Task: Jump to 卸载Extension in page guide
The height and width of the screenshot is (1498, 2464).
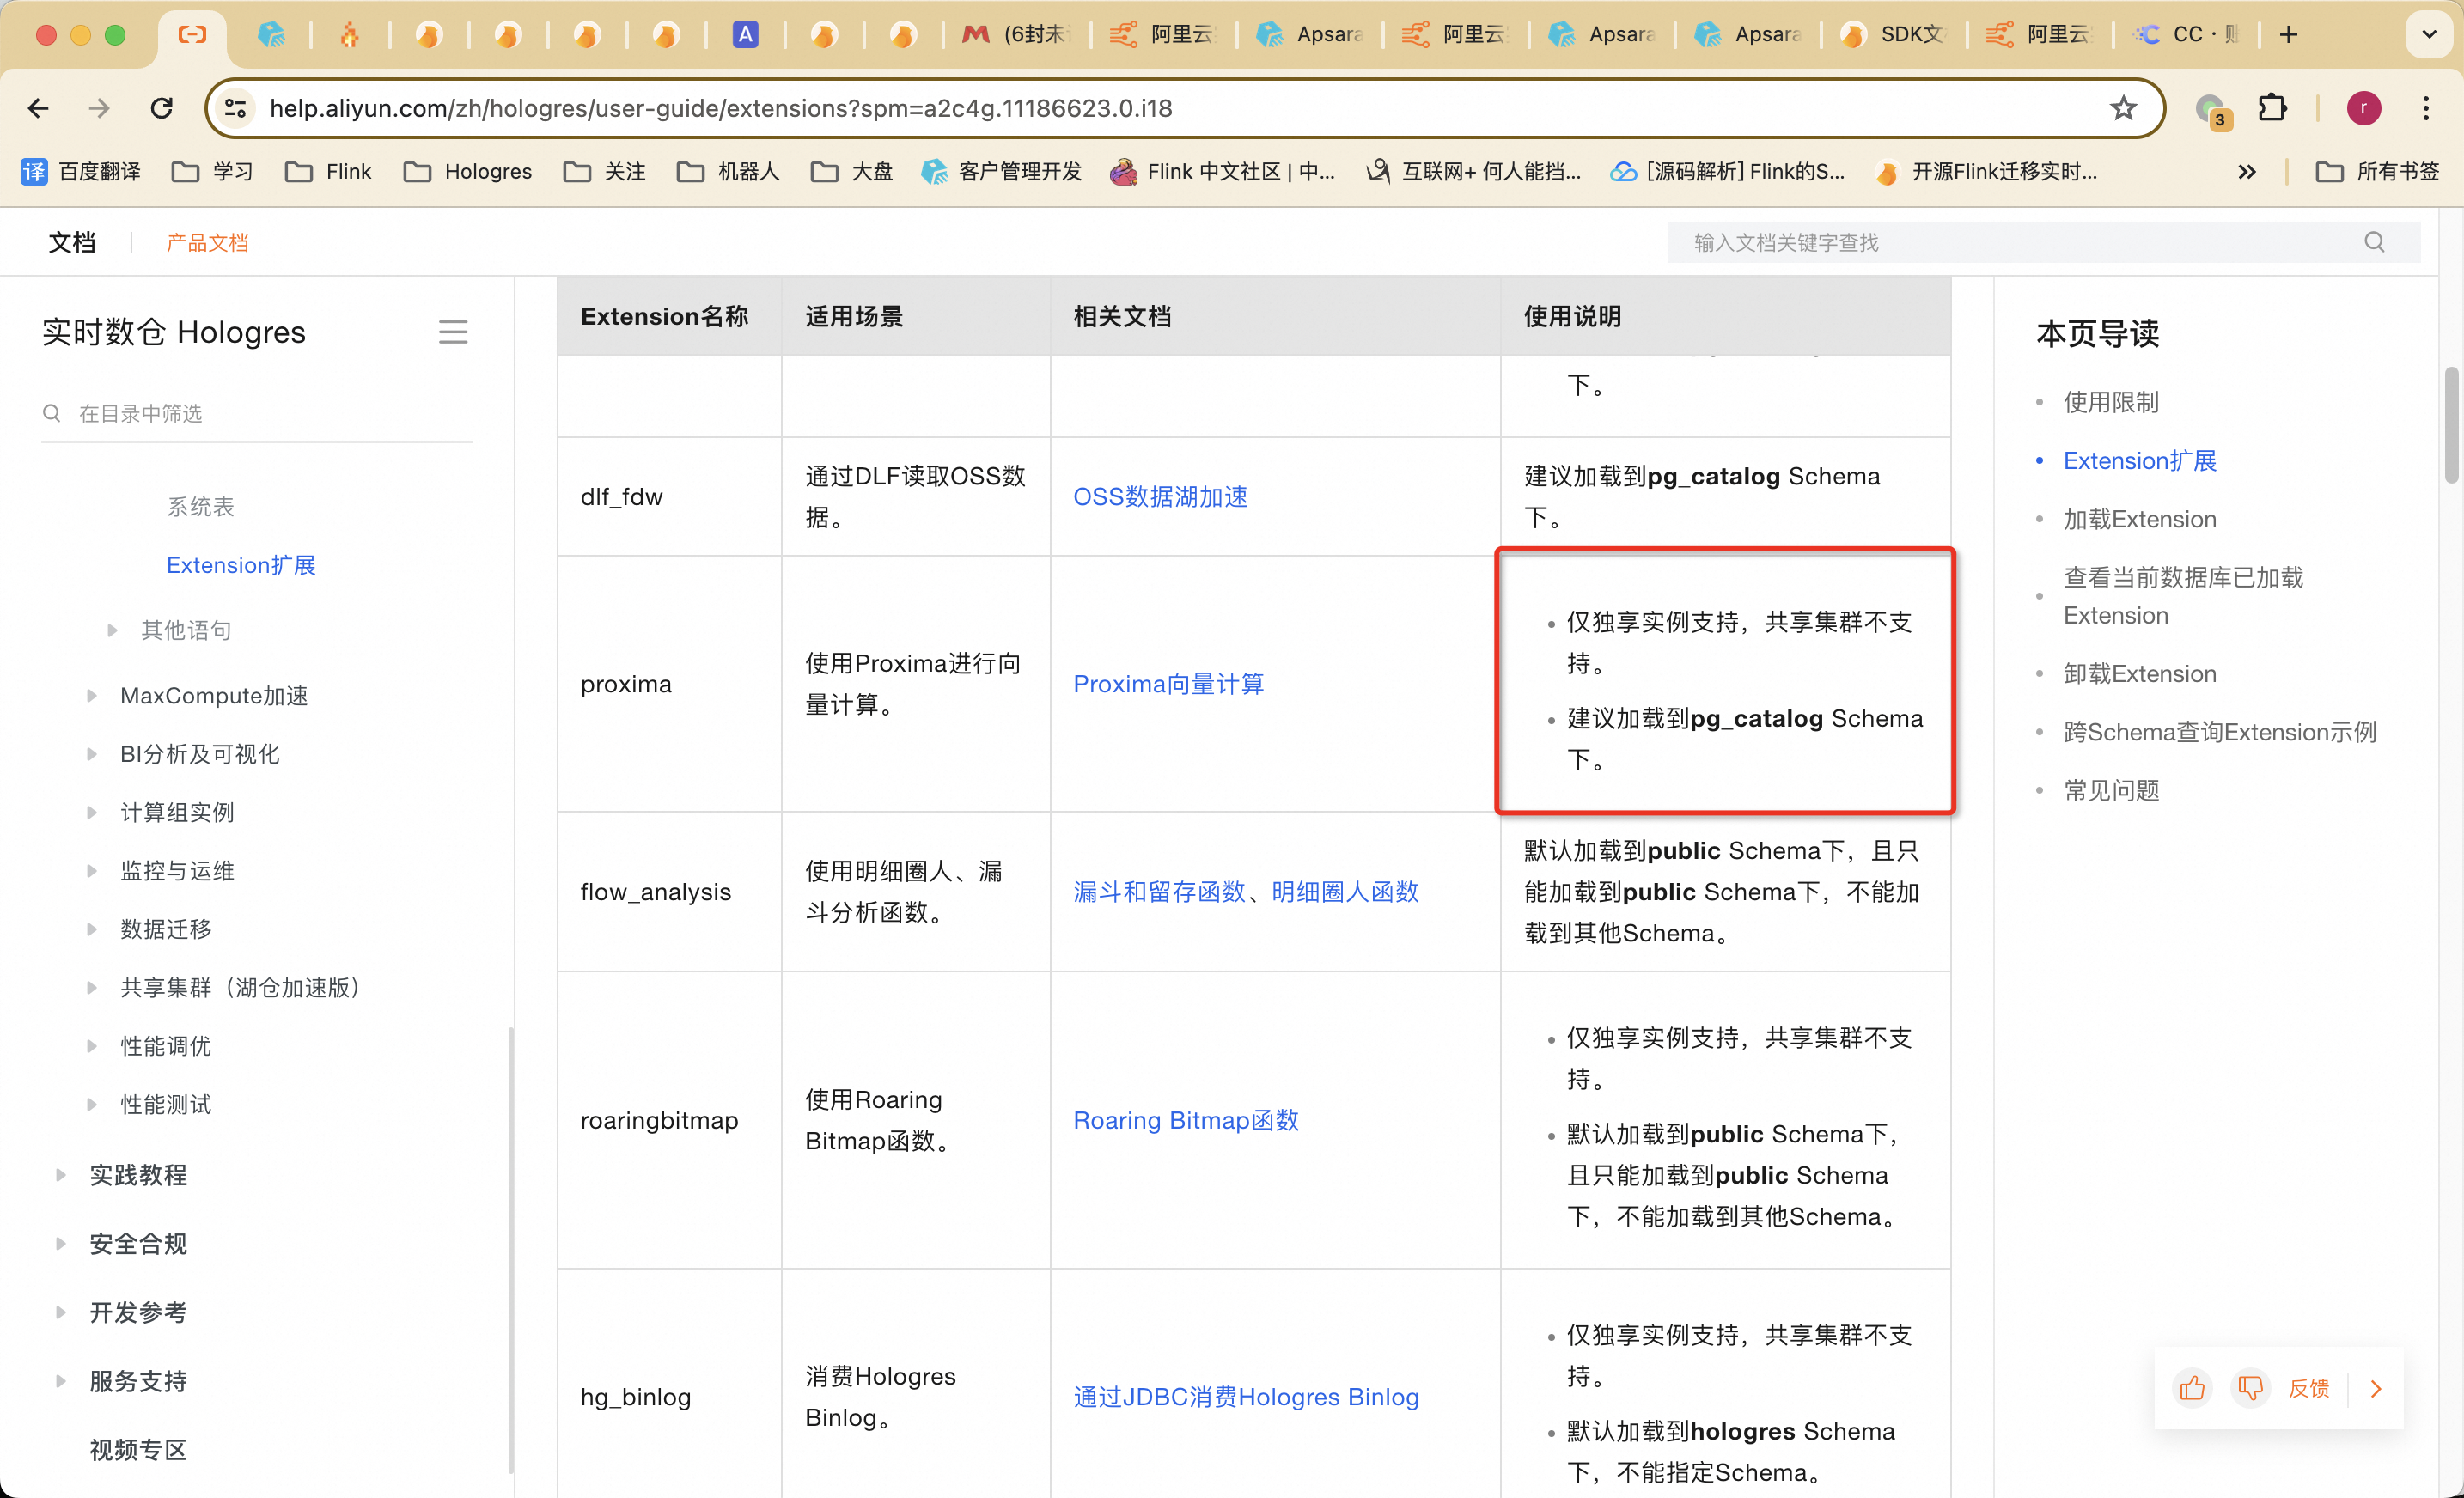Action: [2140, 674]
